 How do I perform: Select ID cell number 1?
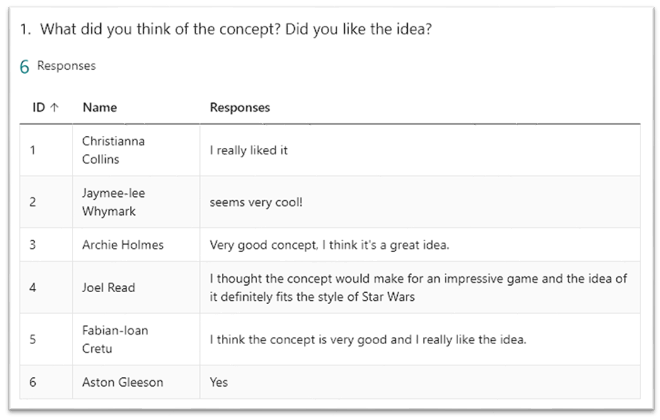[33, 150]
